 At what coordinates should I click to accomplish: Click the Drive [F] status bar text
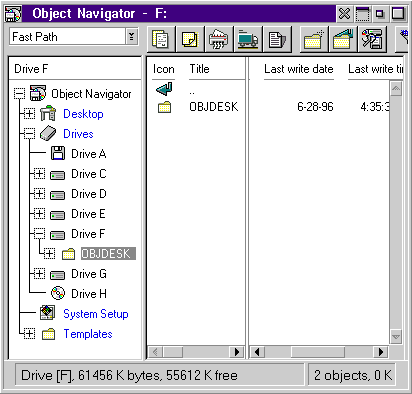(x=129, y=375)
